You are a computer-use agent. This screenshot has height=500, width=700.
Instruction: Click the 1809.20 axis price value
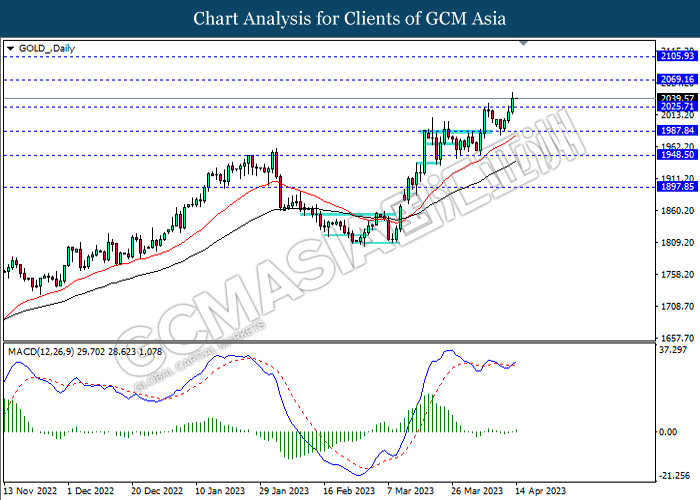tap(677, 242)
